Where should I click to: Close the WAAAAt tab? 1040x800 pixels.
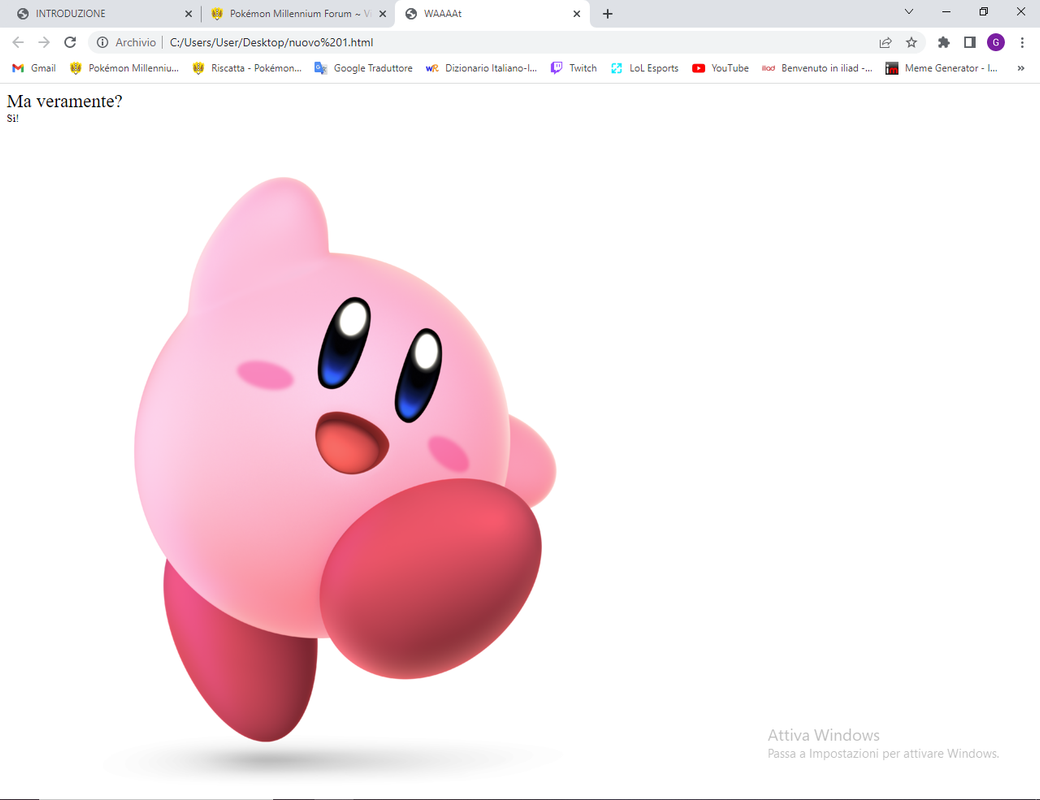click(576, 14)
